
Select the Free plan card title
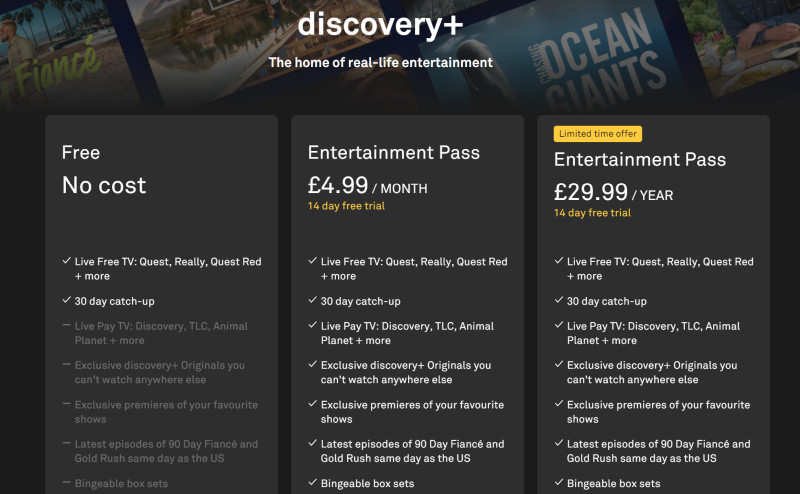(x=81, y=152)
